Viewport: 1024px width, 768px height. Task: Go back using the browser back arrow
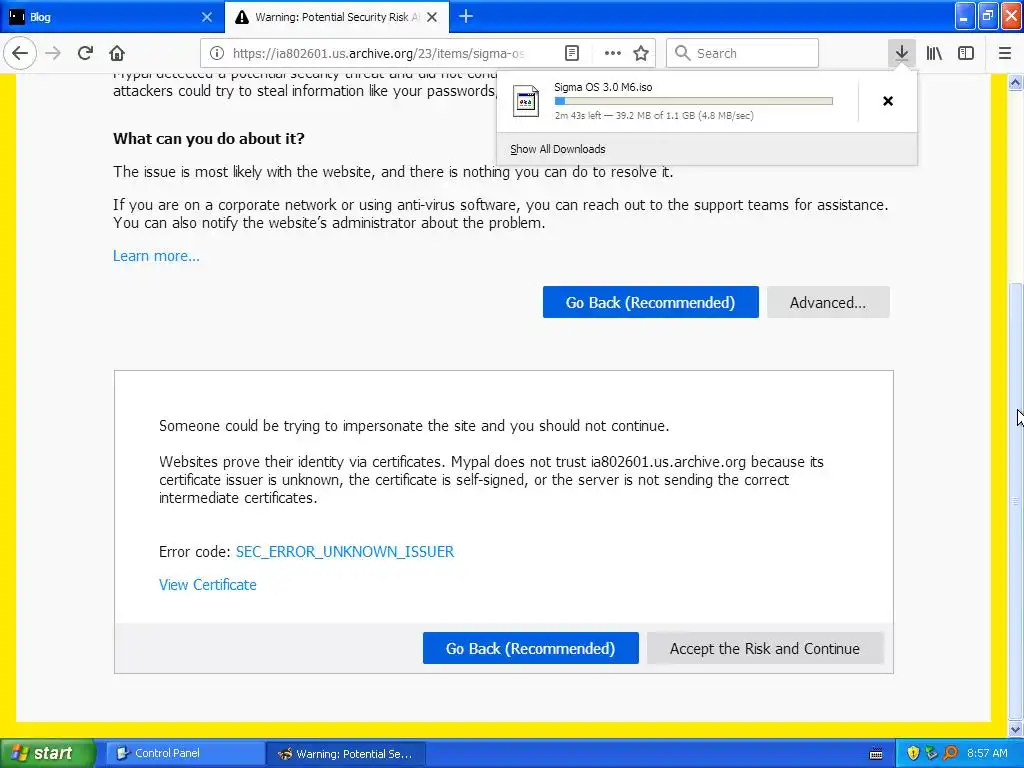pyautogui.click(x=20, y=53)
